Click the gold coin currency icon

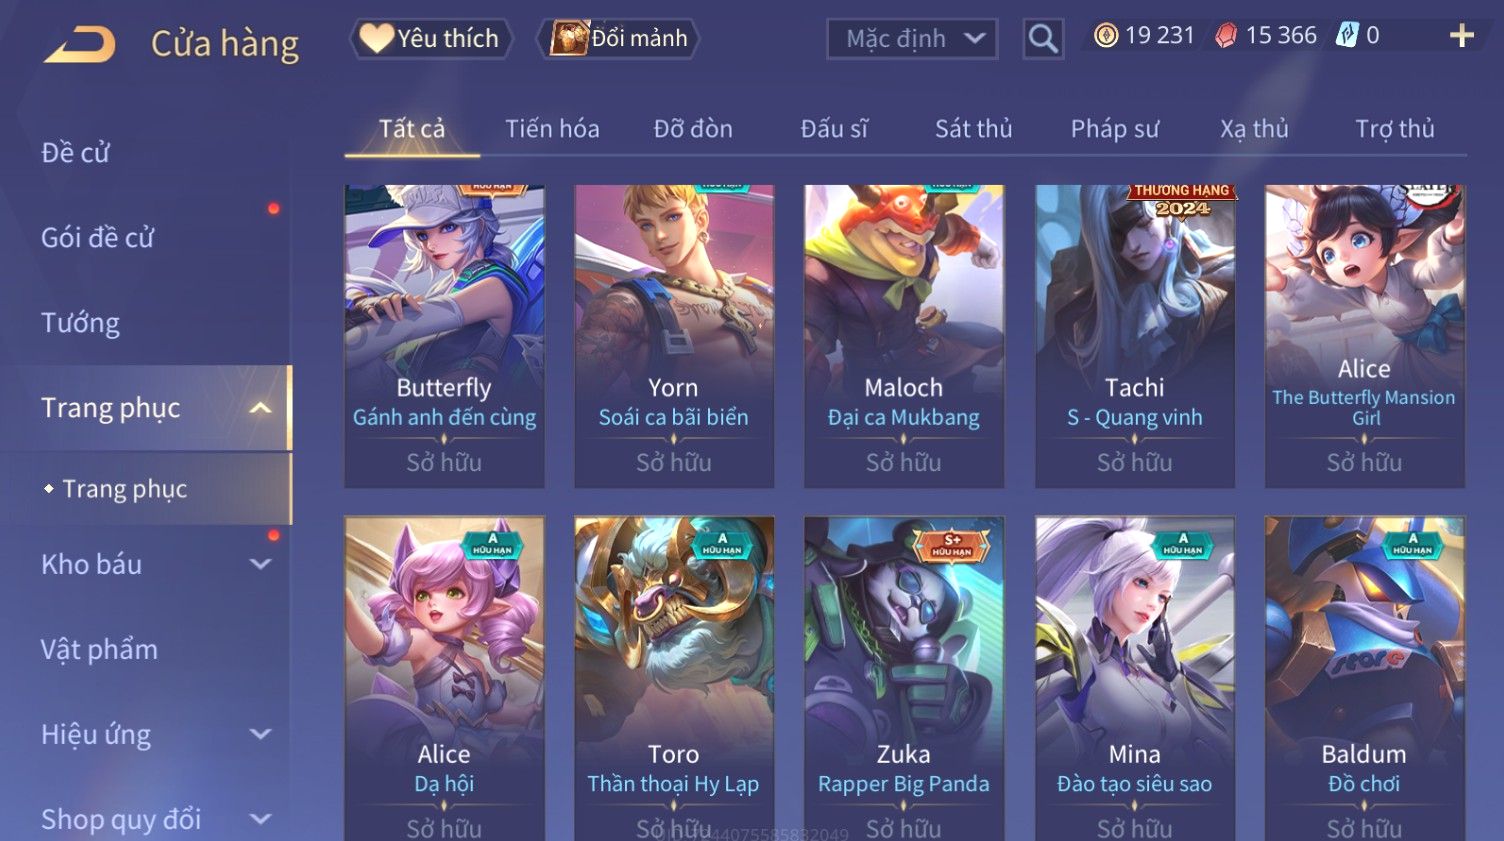pos(1105,36)
